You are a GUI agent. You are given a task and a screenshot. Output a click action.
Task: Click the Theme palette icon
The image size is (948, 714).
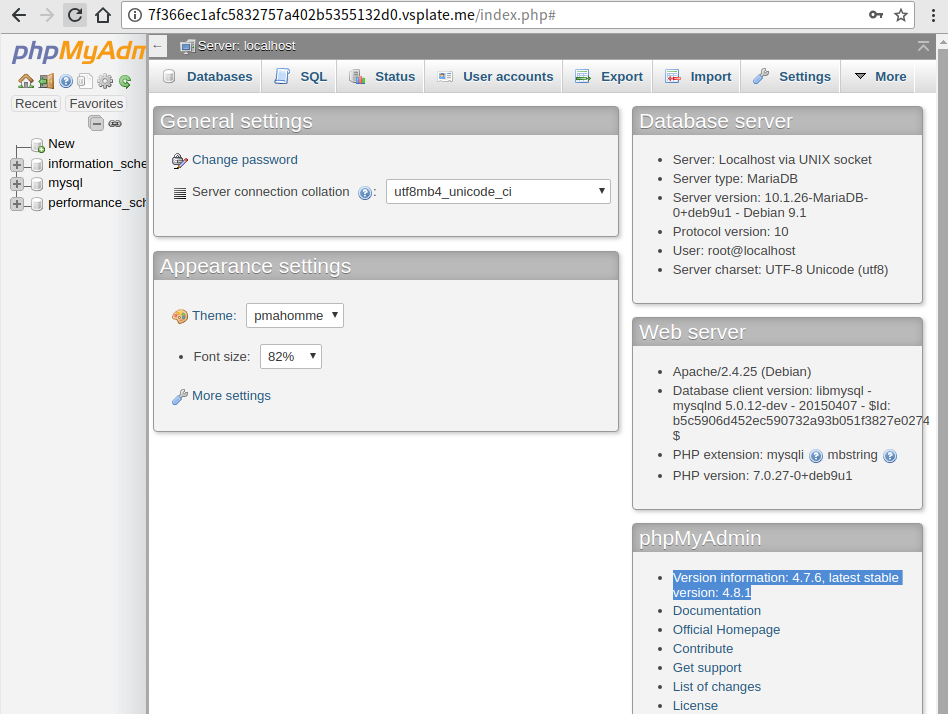tap(180, 316)
